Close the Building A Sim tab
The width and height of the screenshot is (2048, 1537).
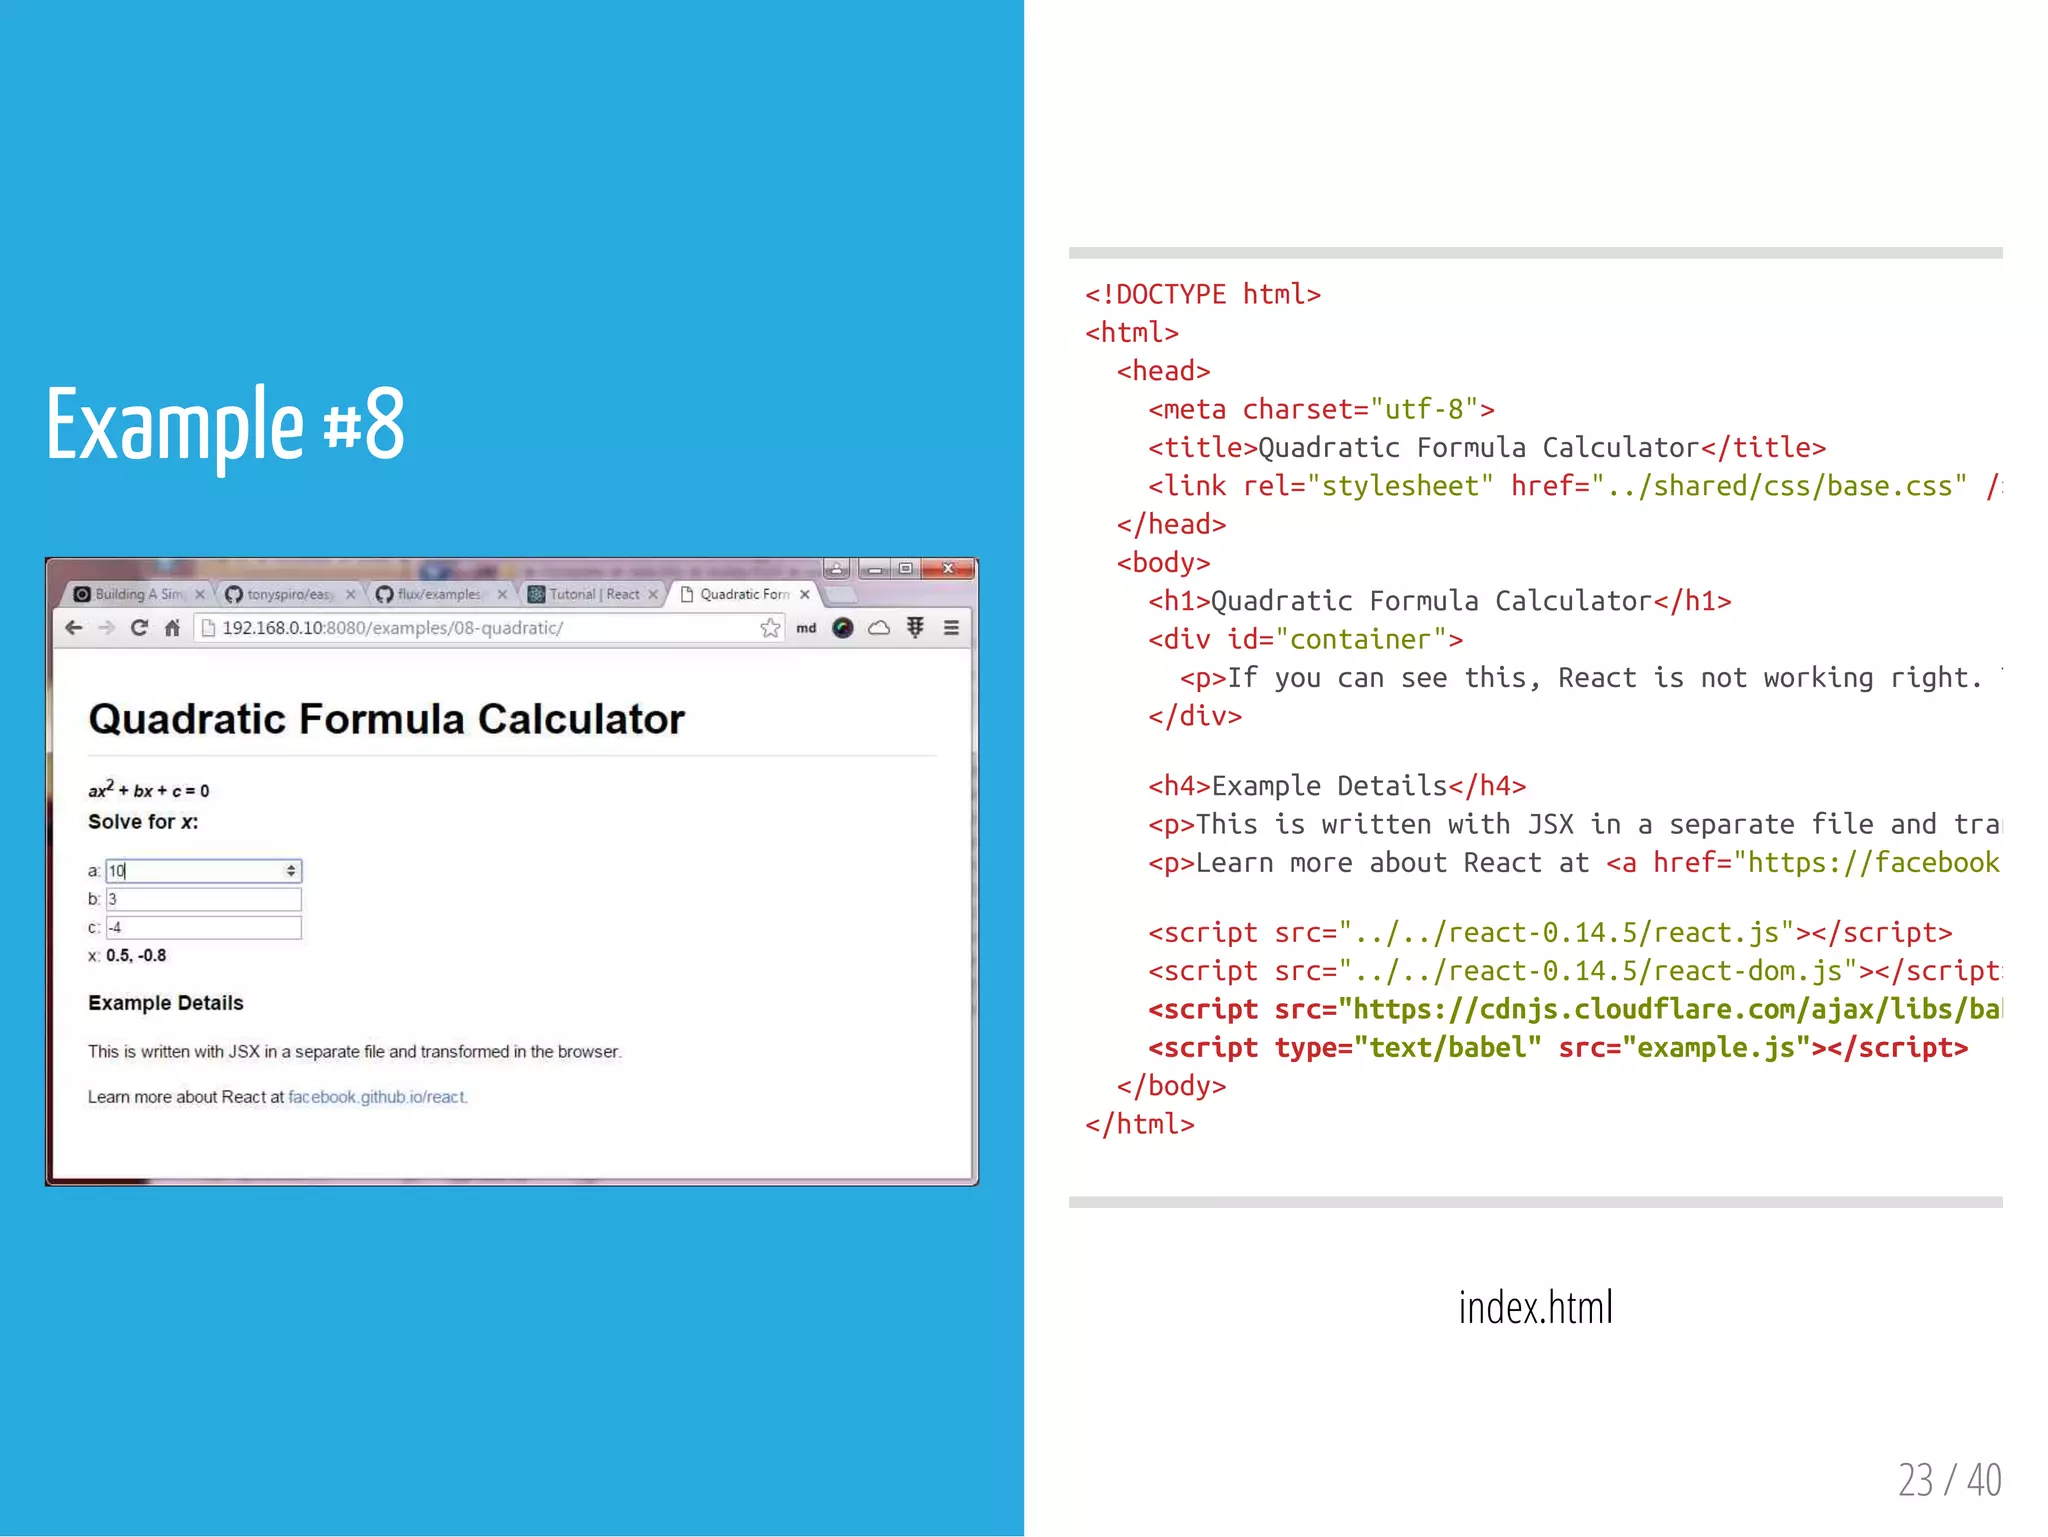point(200,594)
